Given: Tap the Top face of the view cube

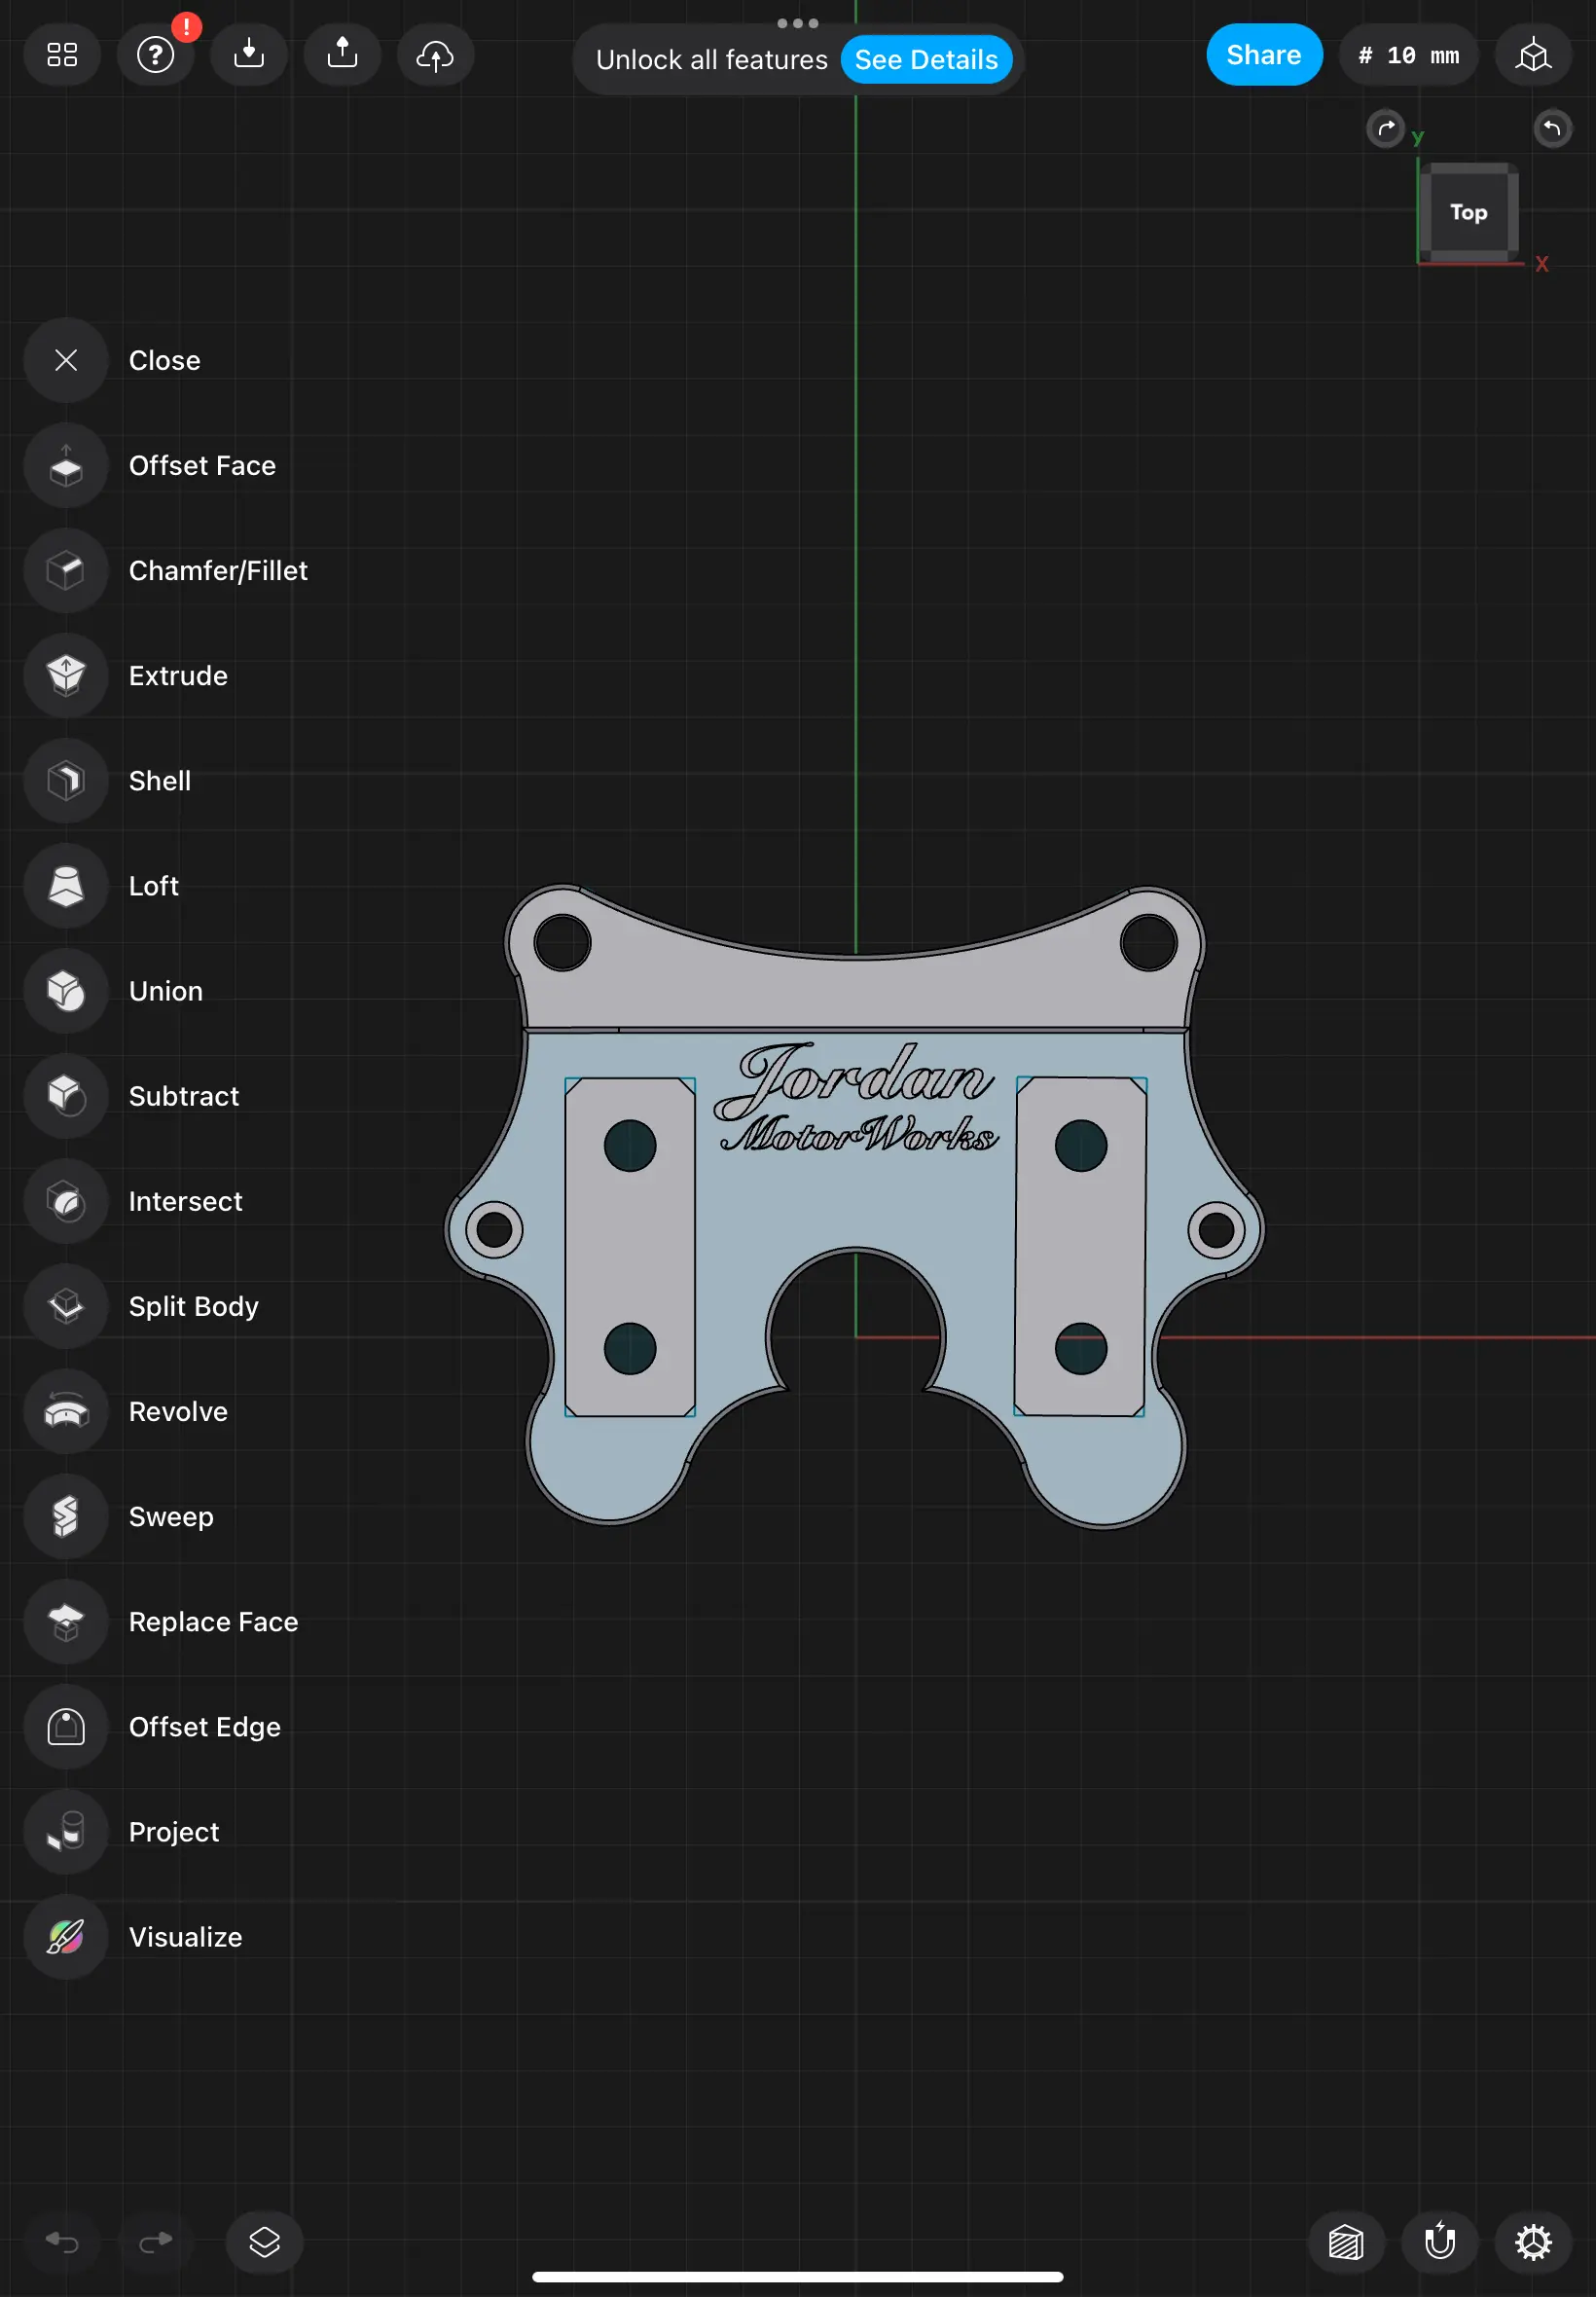Looking at the screenshot, I should coord(1468,212).
